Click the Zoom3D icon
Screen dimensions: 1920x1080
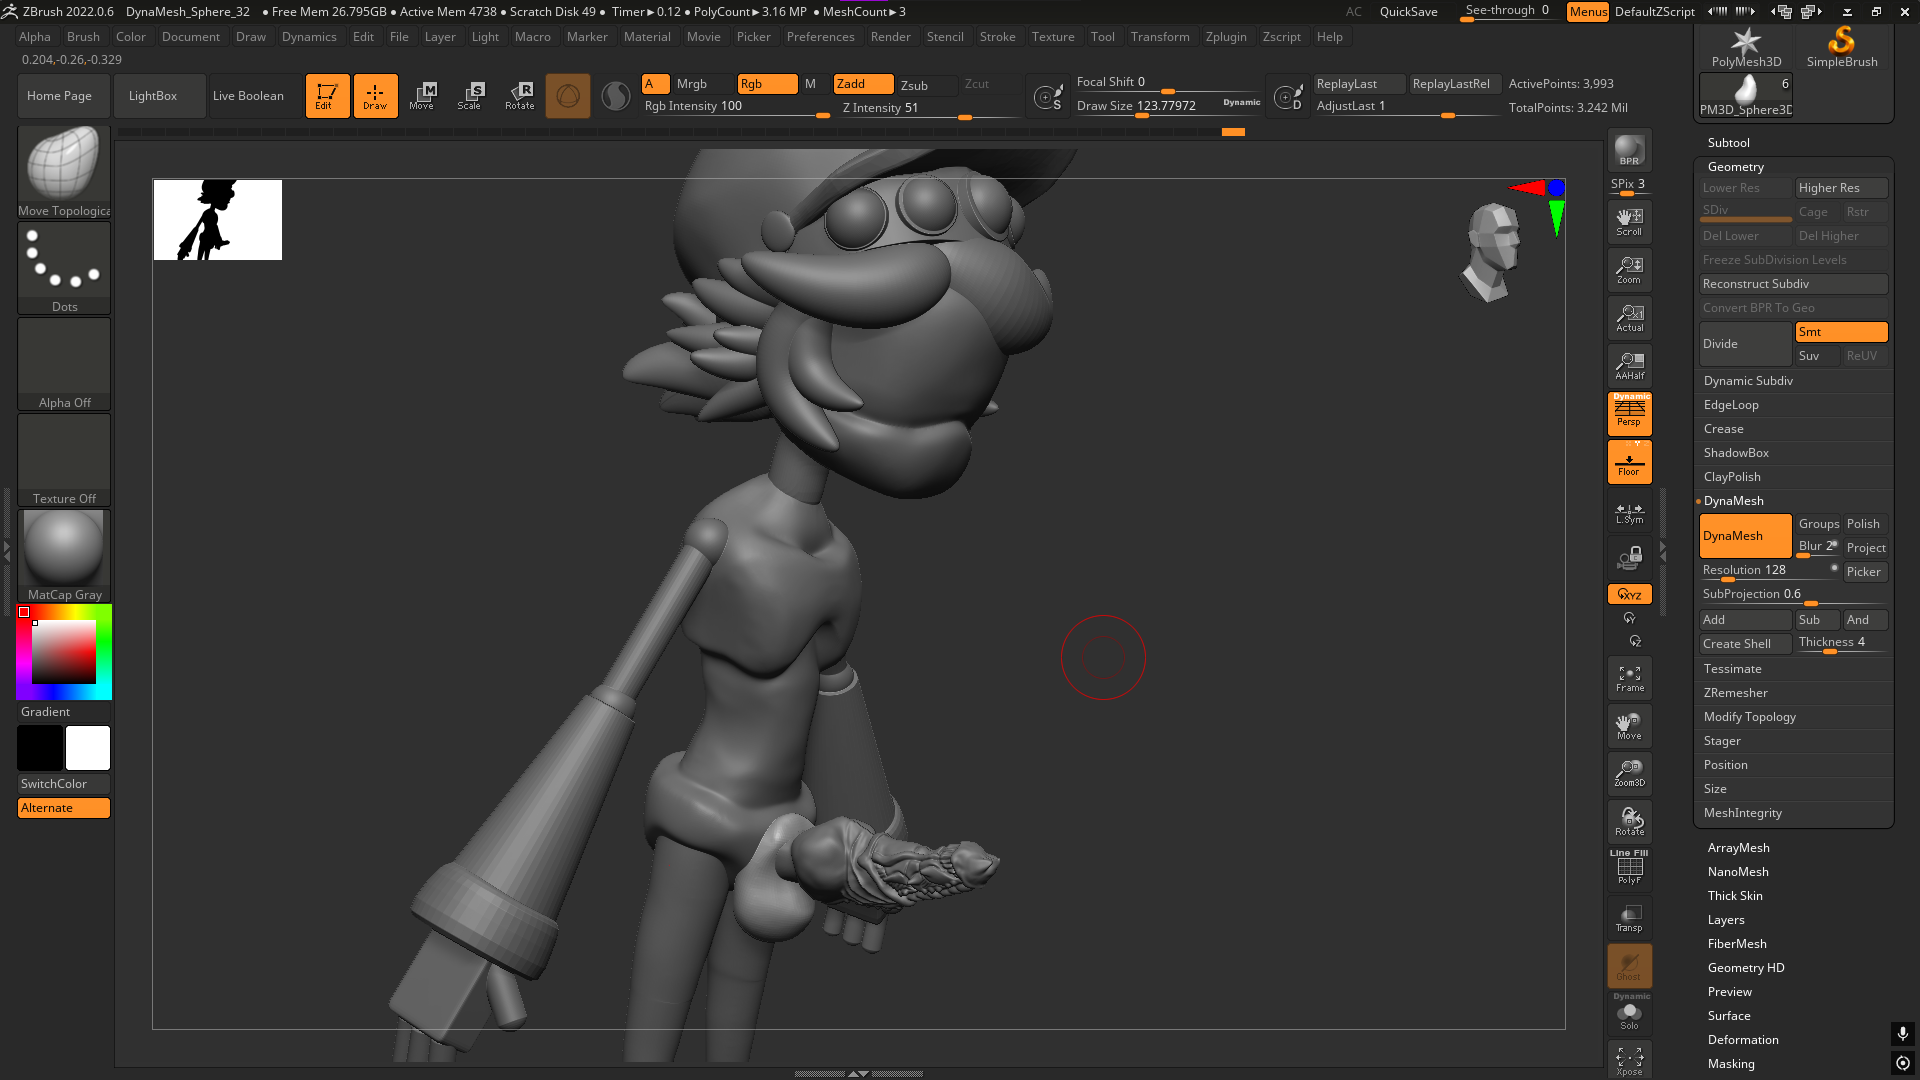pyautogui.click(x=1629, y=773)
